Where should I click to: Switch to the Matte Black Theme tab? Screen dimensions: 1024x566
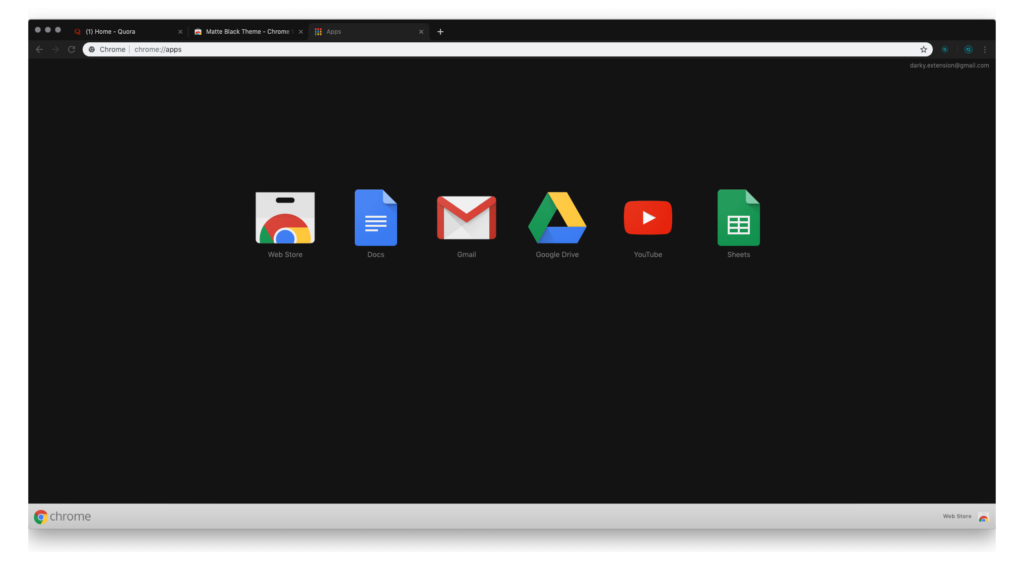click(248, 31)
